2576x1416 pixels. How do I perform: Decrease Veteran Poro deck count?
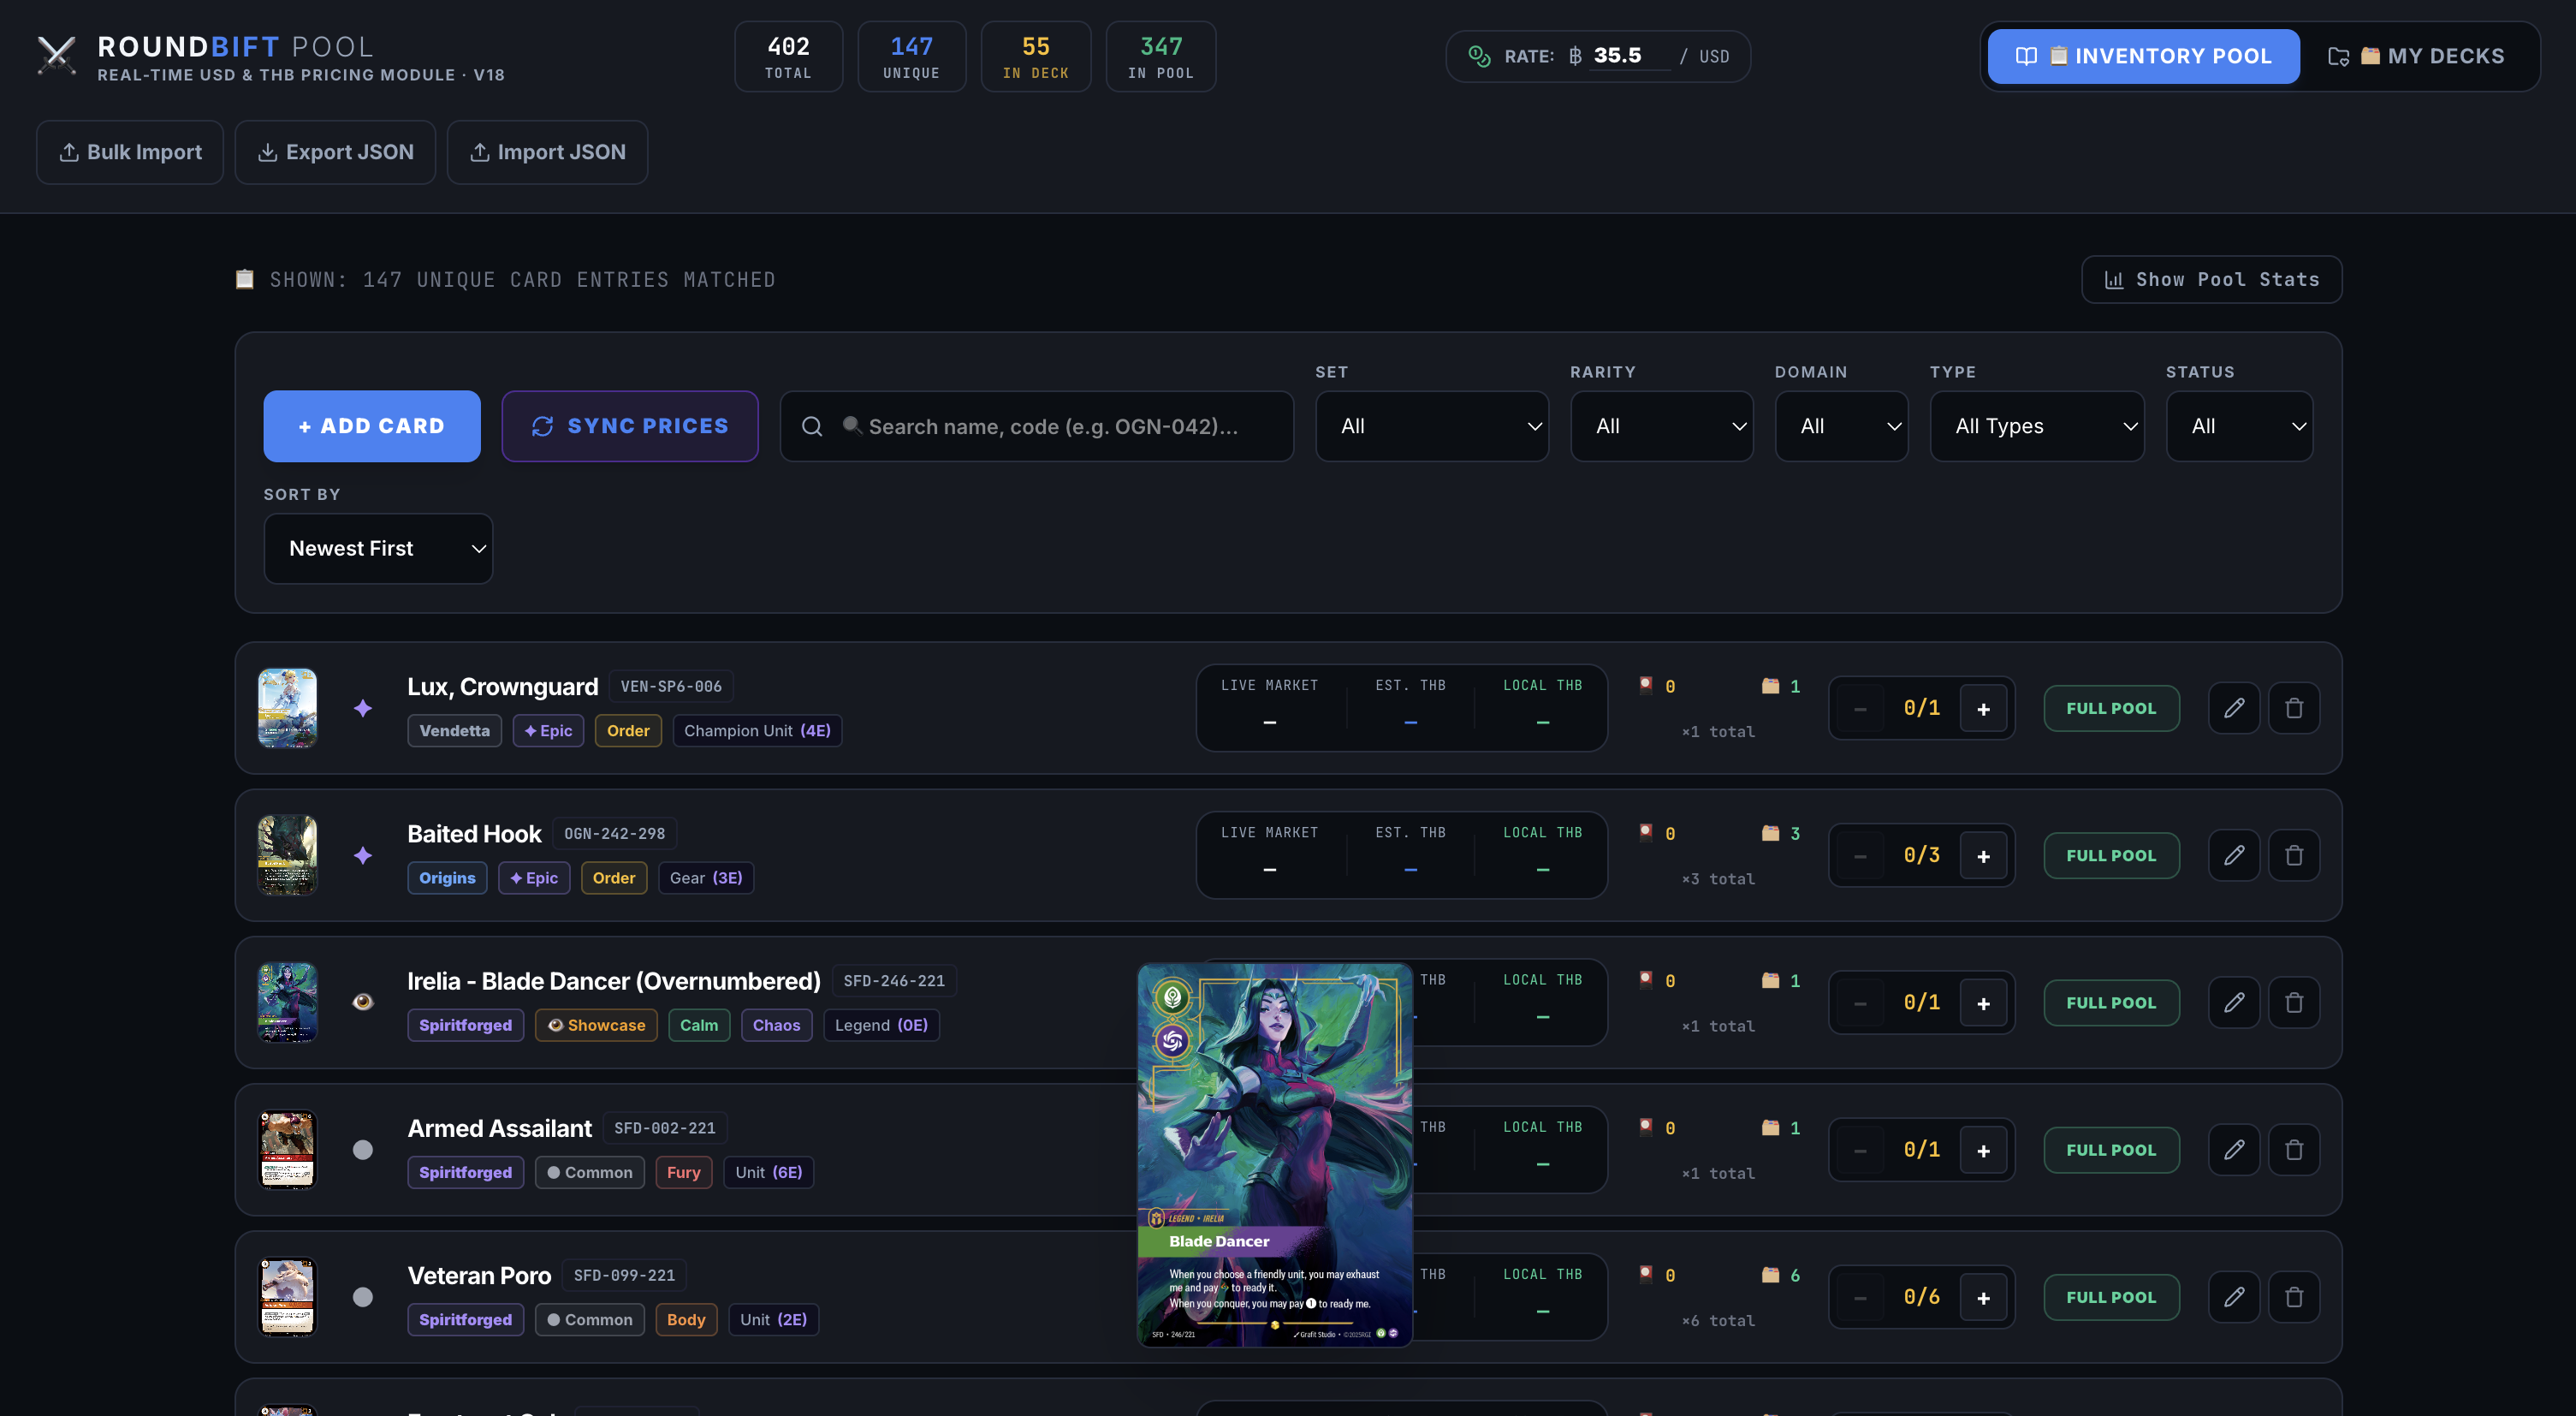coord(1860,1298)
